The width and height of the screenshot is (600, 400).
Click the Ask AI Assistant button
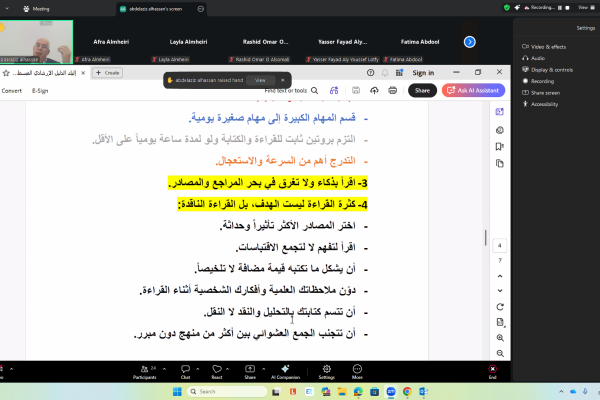(x=473, y=90)
